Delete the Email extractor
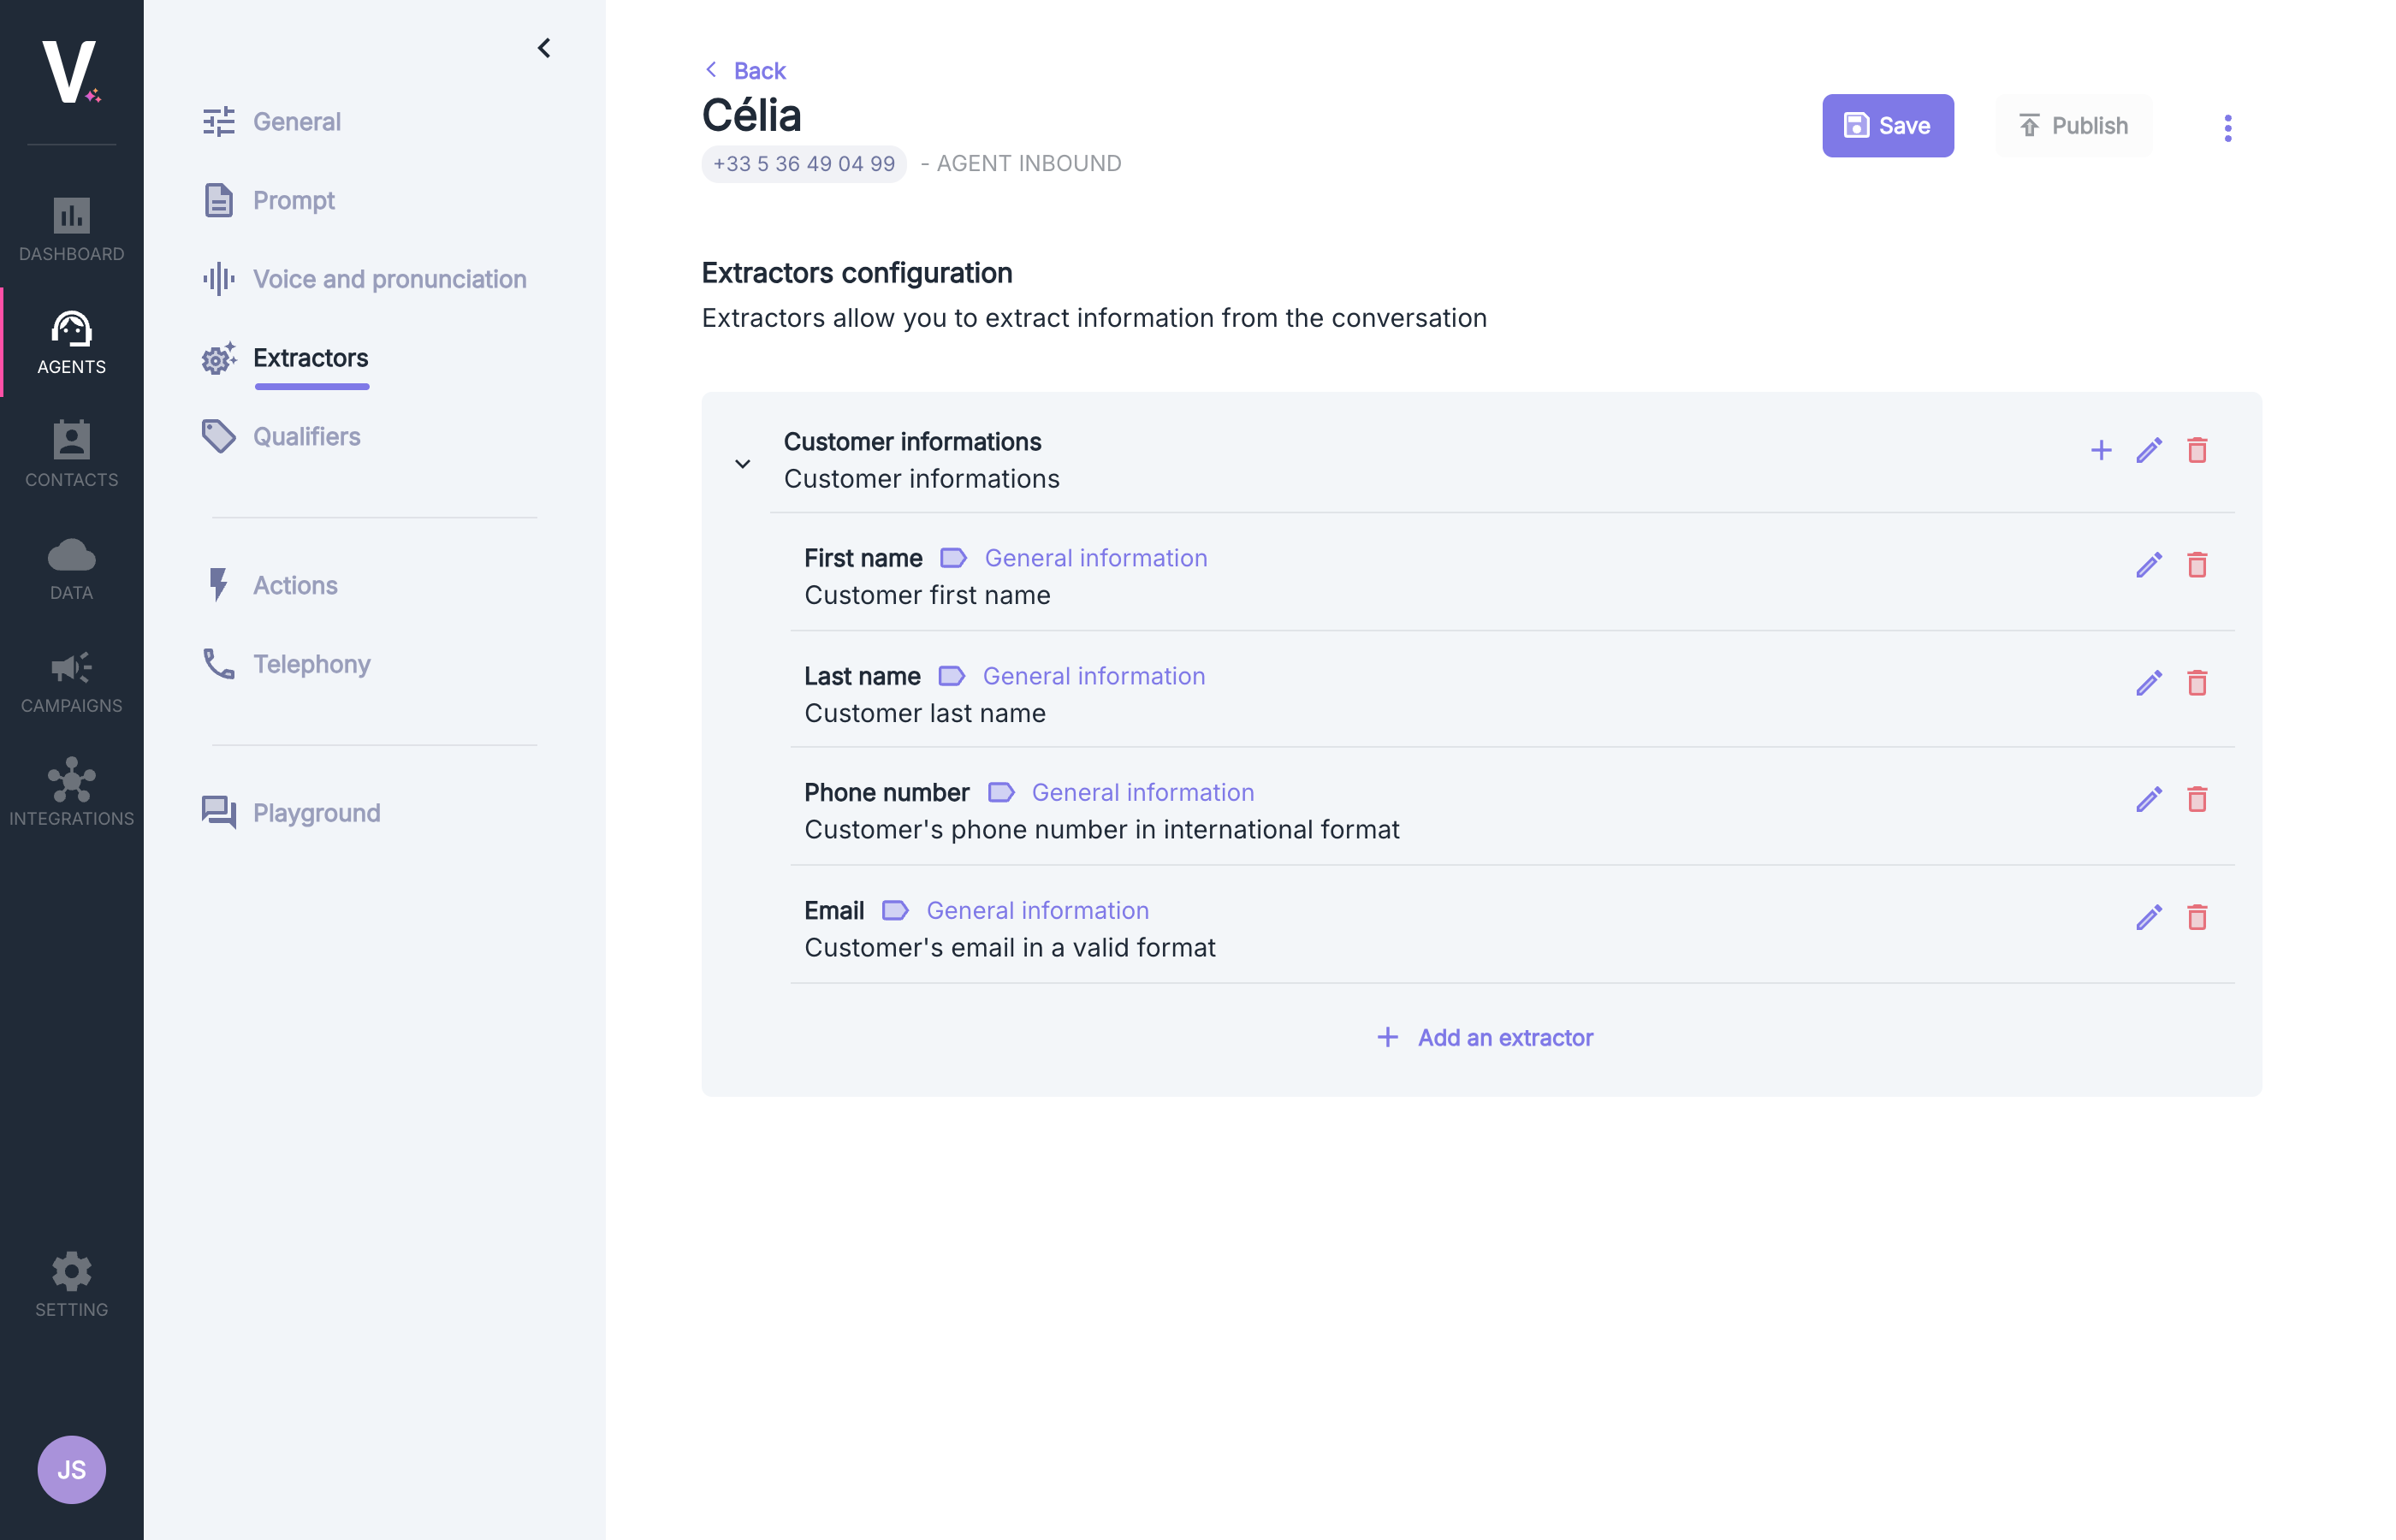The width and height of the screenshot is (2396, 1540). [x=2196, y=917]
